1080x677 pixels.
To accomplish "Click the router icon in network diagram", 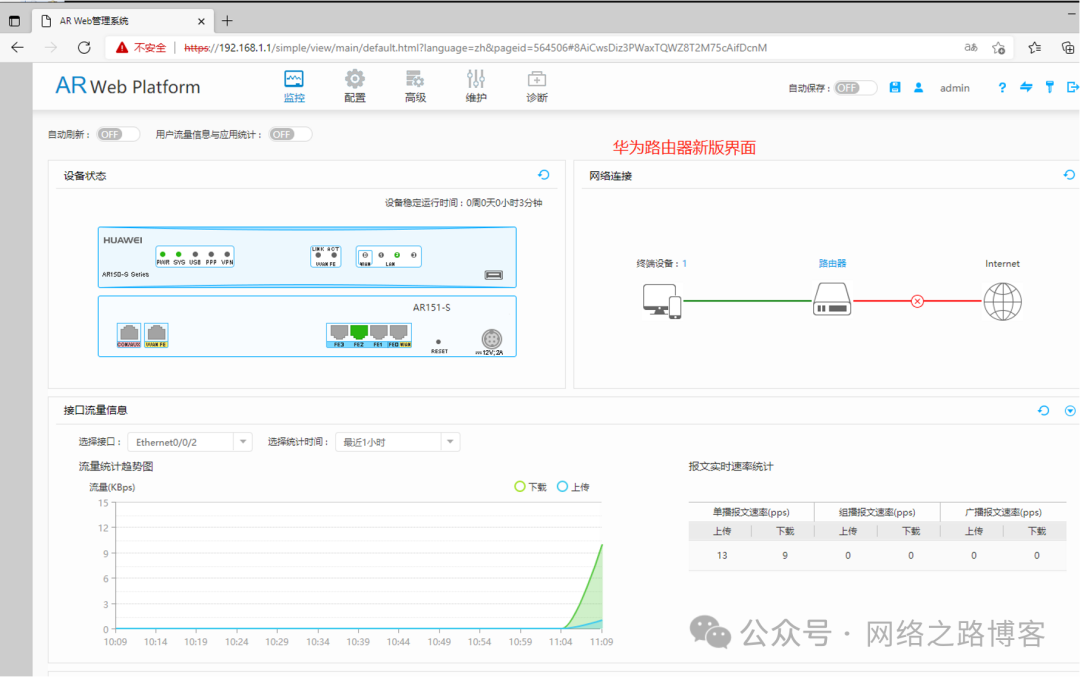I will click(x=832, y=299).
